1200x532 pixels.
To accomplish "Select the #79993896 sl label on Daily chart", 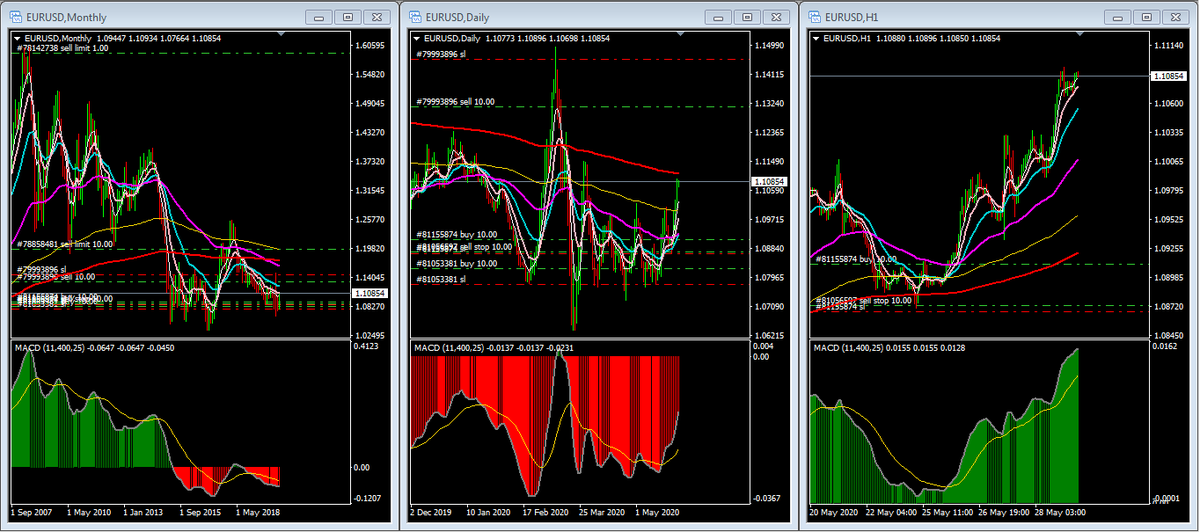I will [x=441, y=54].
